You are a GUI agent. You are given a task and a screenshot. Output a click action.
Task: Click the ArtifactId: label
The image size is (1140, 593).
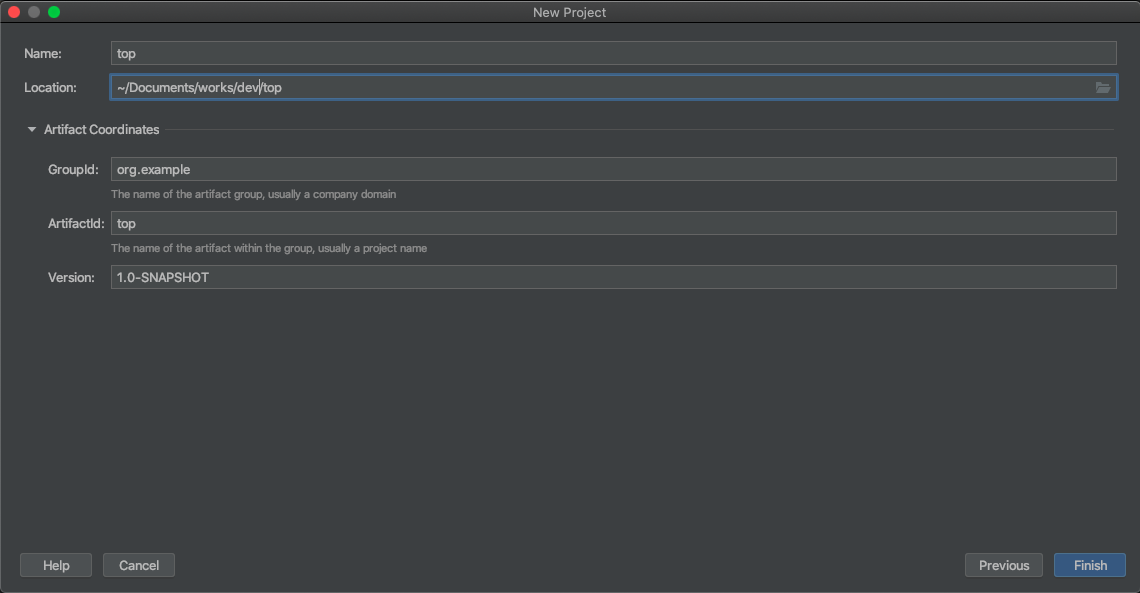tap(76, 223)
